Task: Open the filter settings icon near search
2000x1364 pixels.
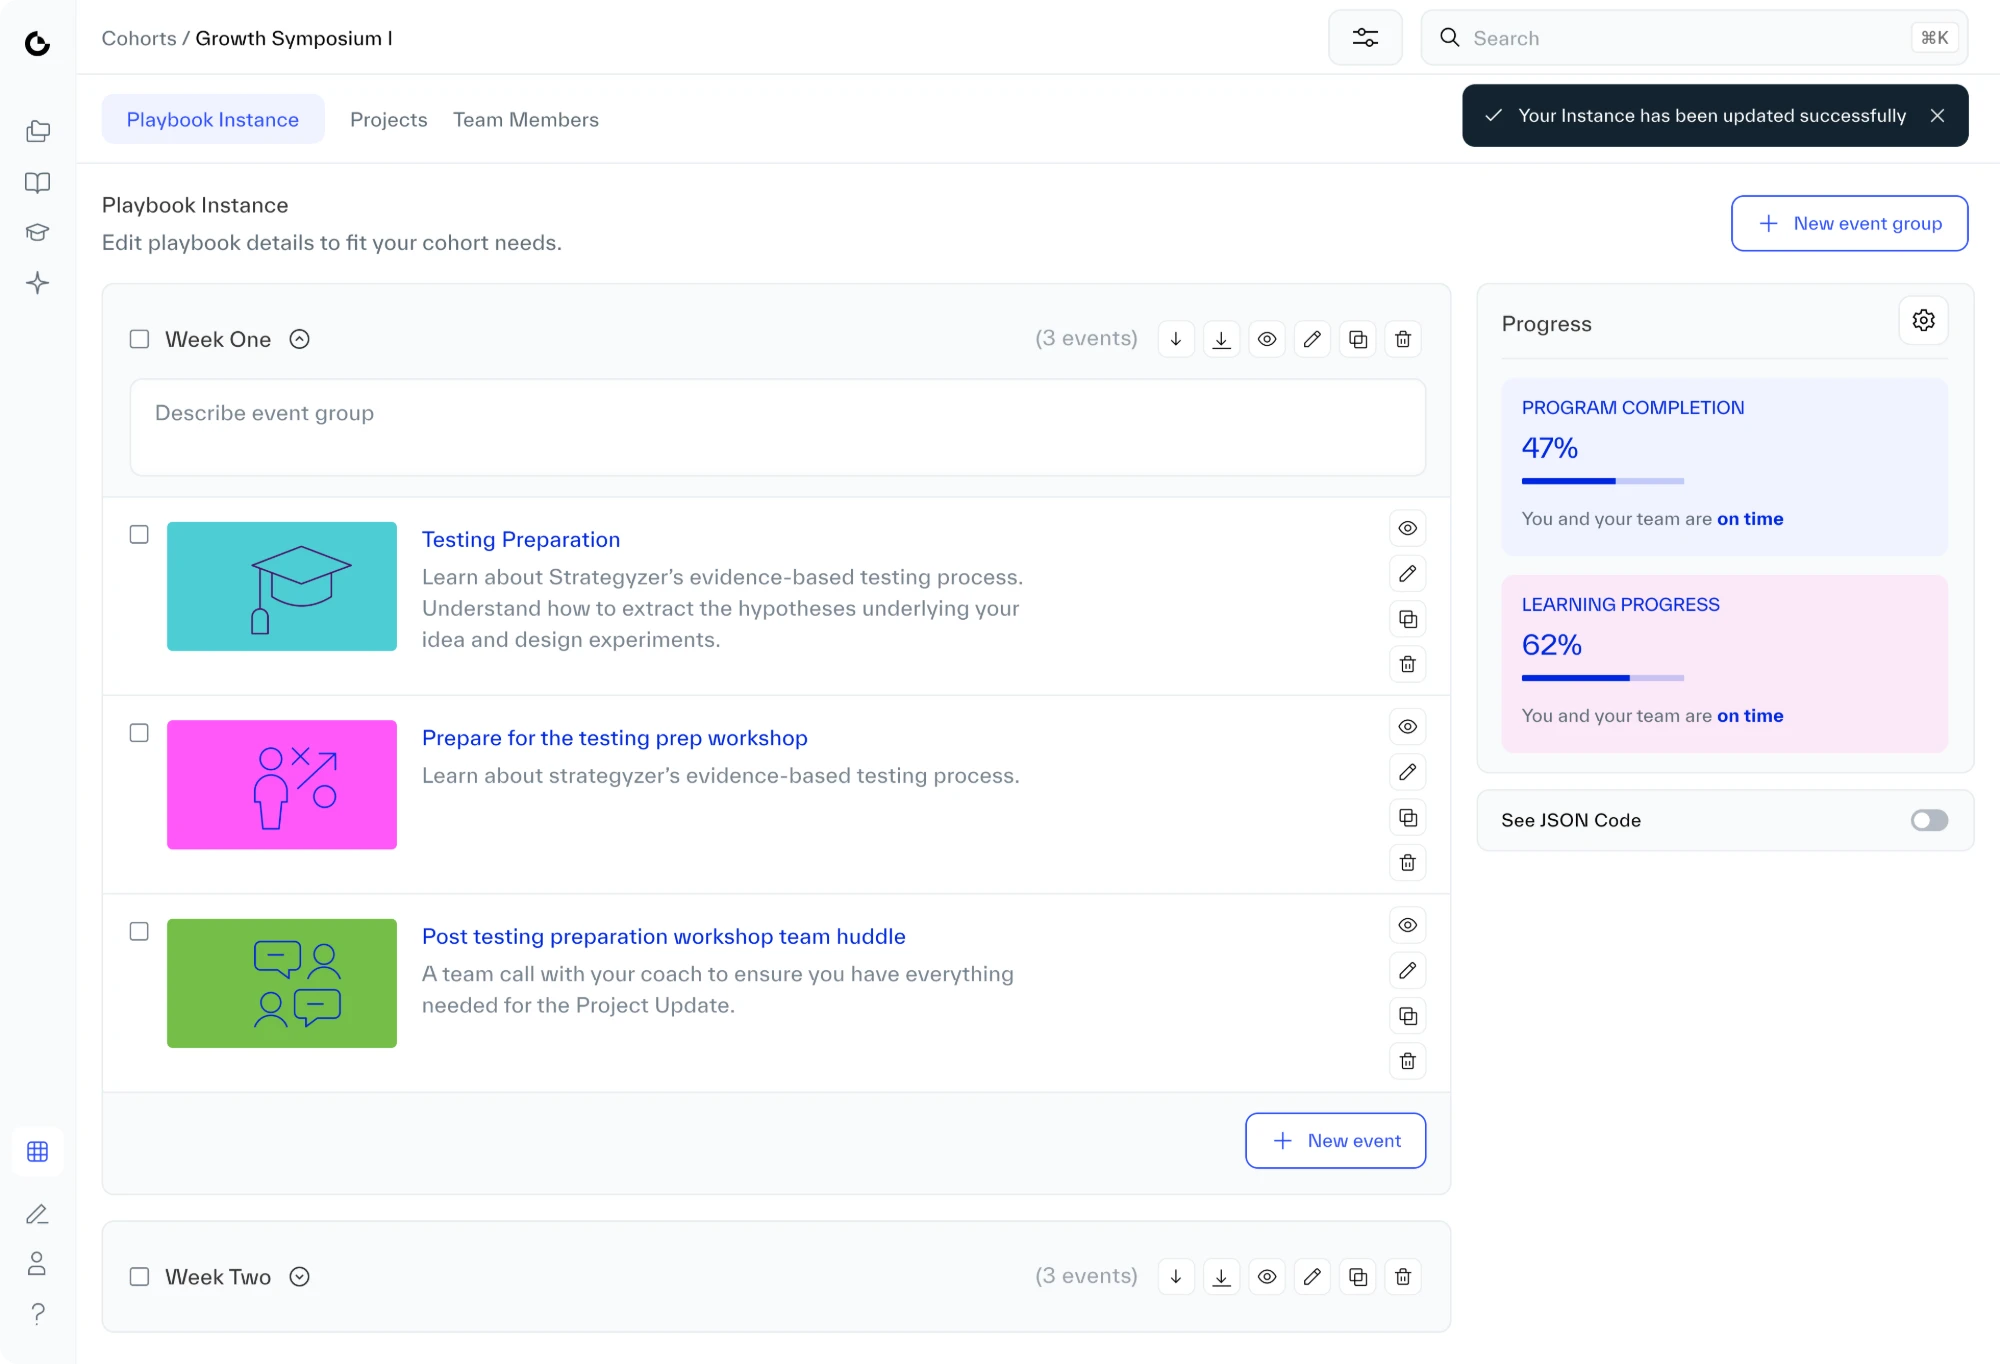Action: 1365,38
